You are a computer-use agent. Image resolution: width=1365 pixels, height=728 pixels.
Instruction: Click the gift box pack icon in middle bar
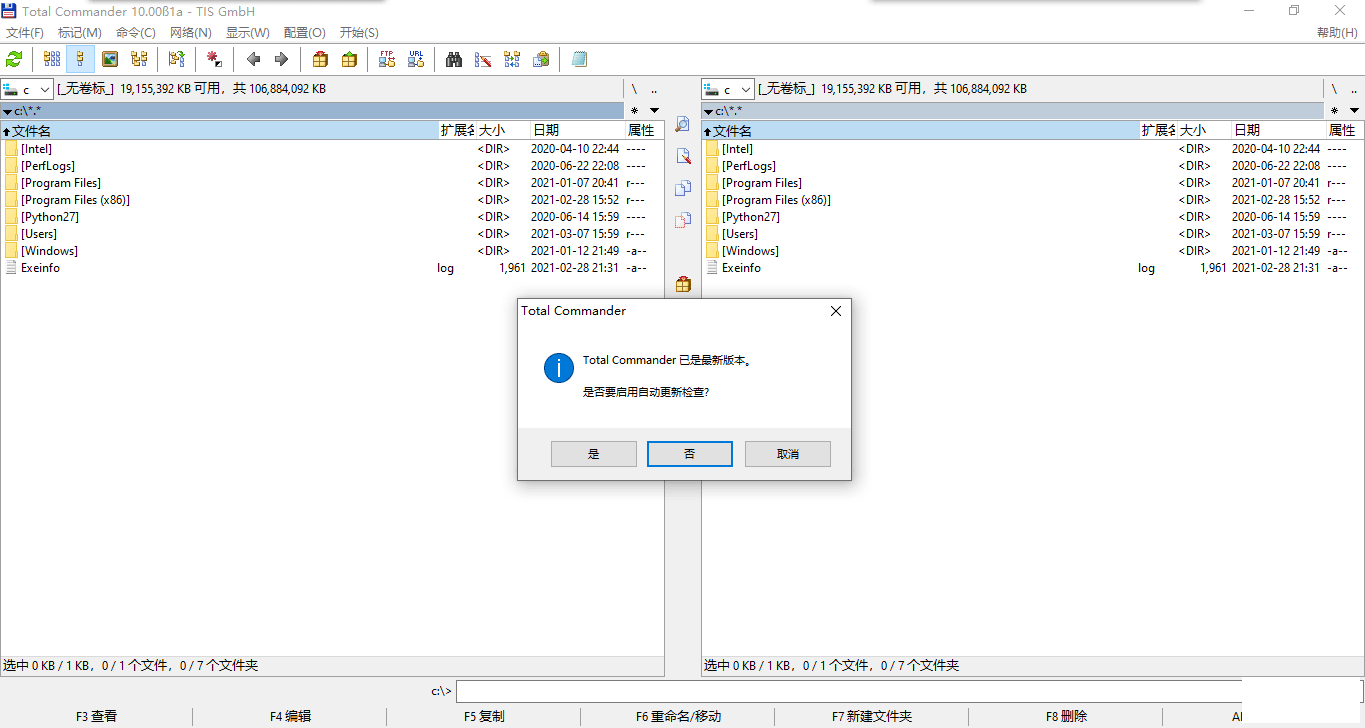(x=683, y=284)
